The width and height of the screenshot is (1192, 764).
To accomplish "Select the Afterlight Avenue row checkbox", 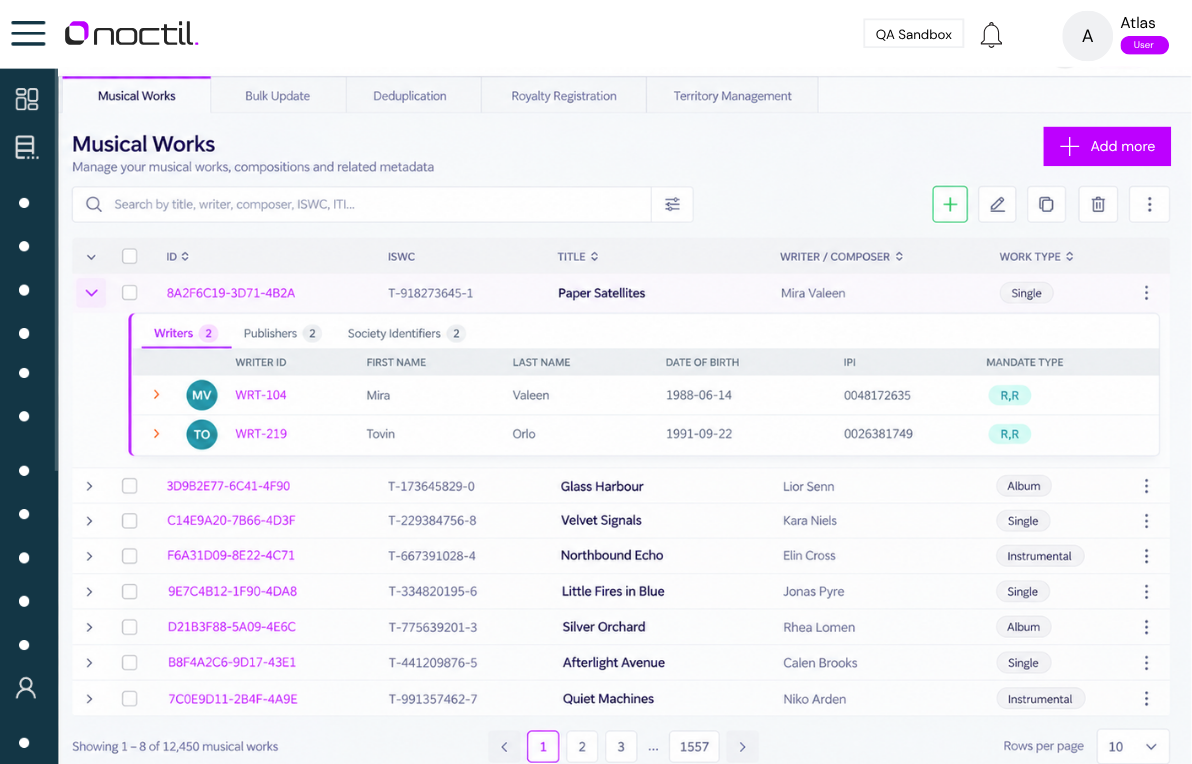I will tap(129, 663).
